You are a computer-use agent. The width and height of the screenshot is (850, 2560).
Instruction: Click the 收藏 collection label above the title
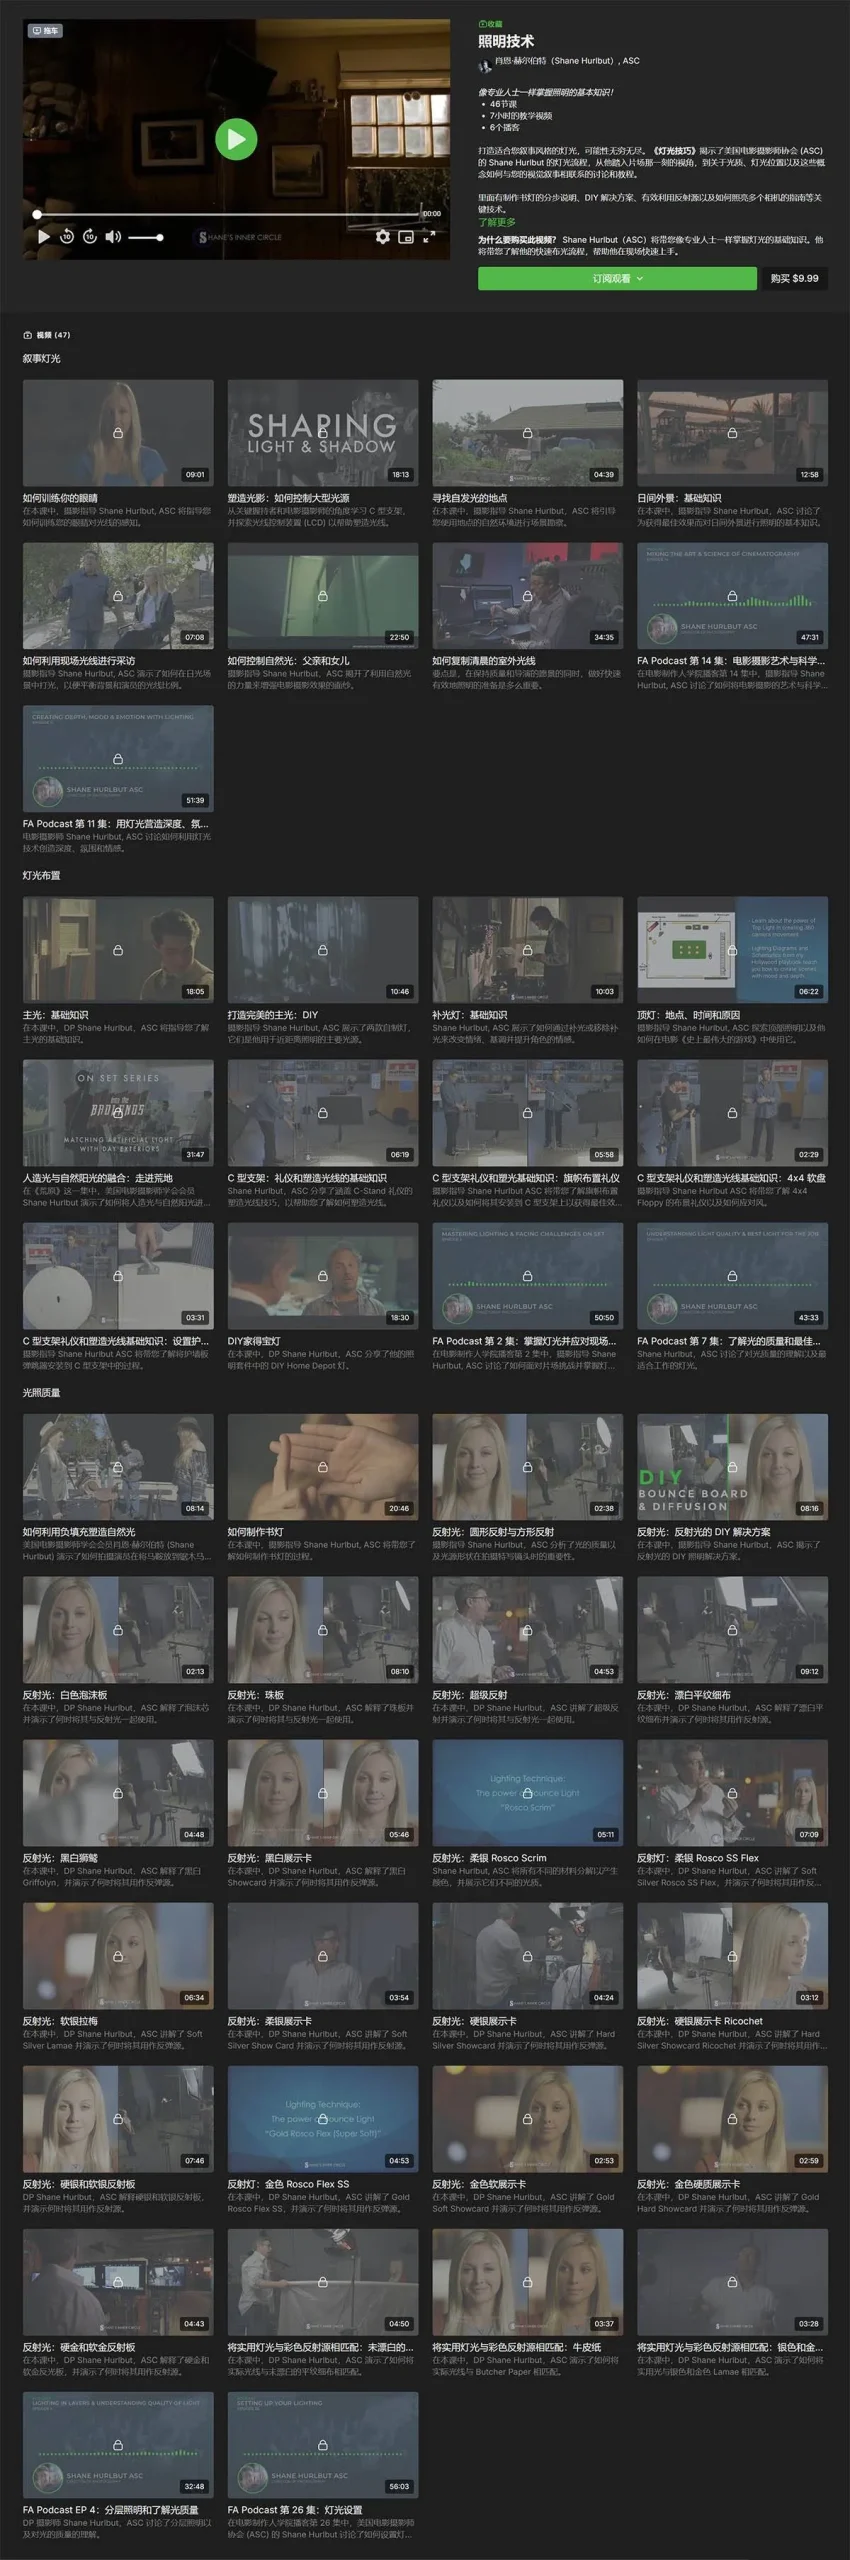(491, 24)
